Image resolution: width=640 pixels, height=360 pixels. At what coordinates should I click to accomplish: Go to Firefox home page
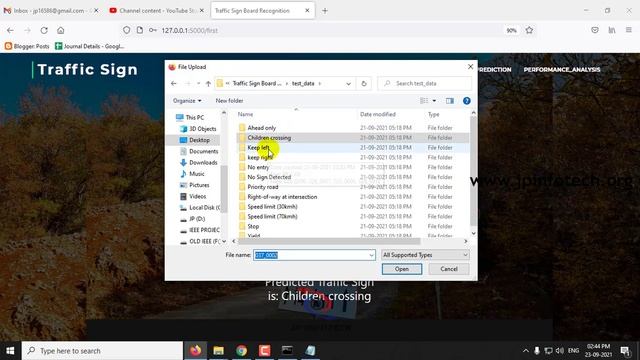coord(60,30)
